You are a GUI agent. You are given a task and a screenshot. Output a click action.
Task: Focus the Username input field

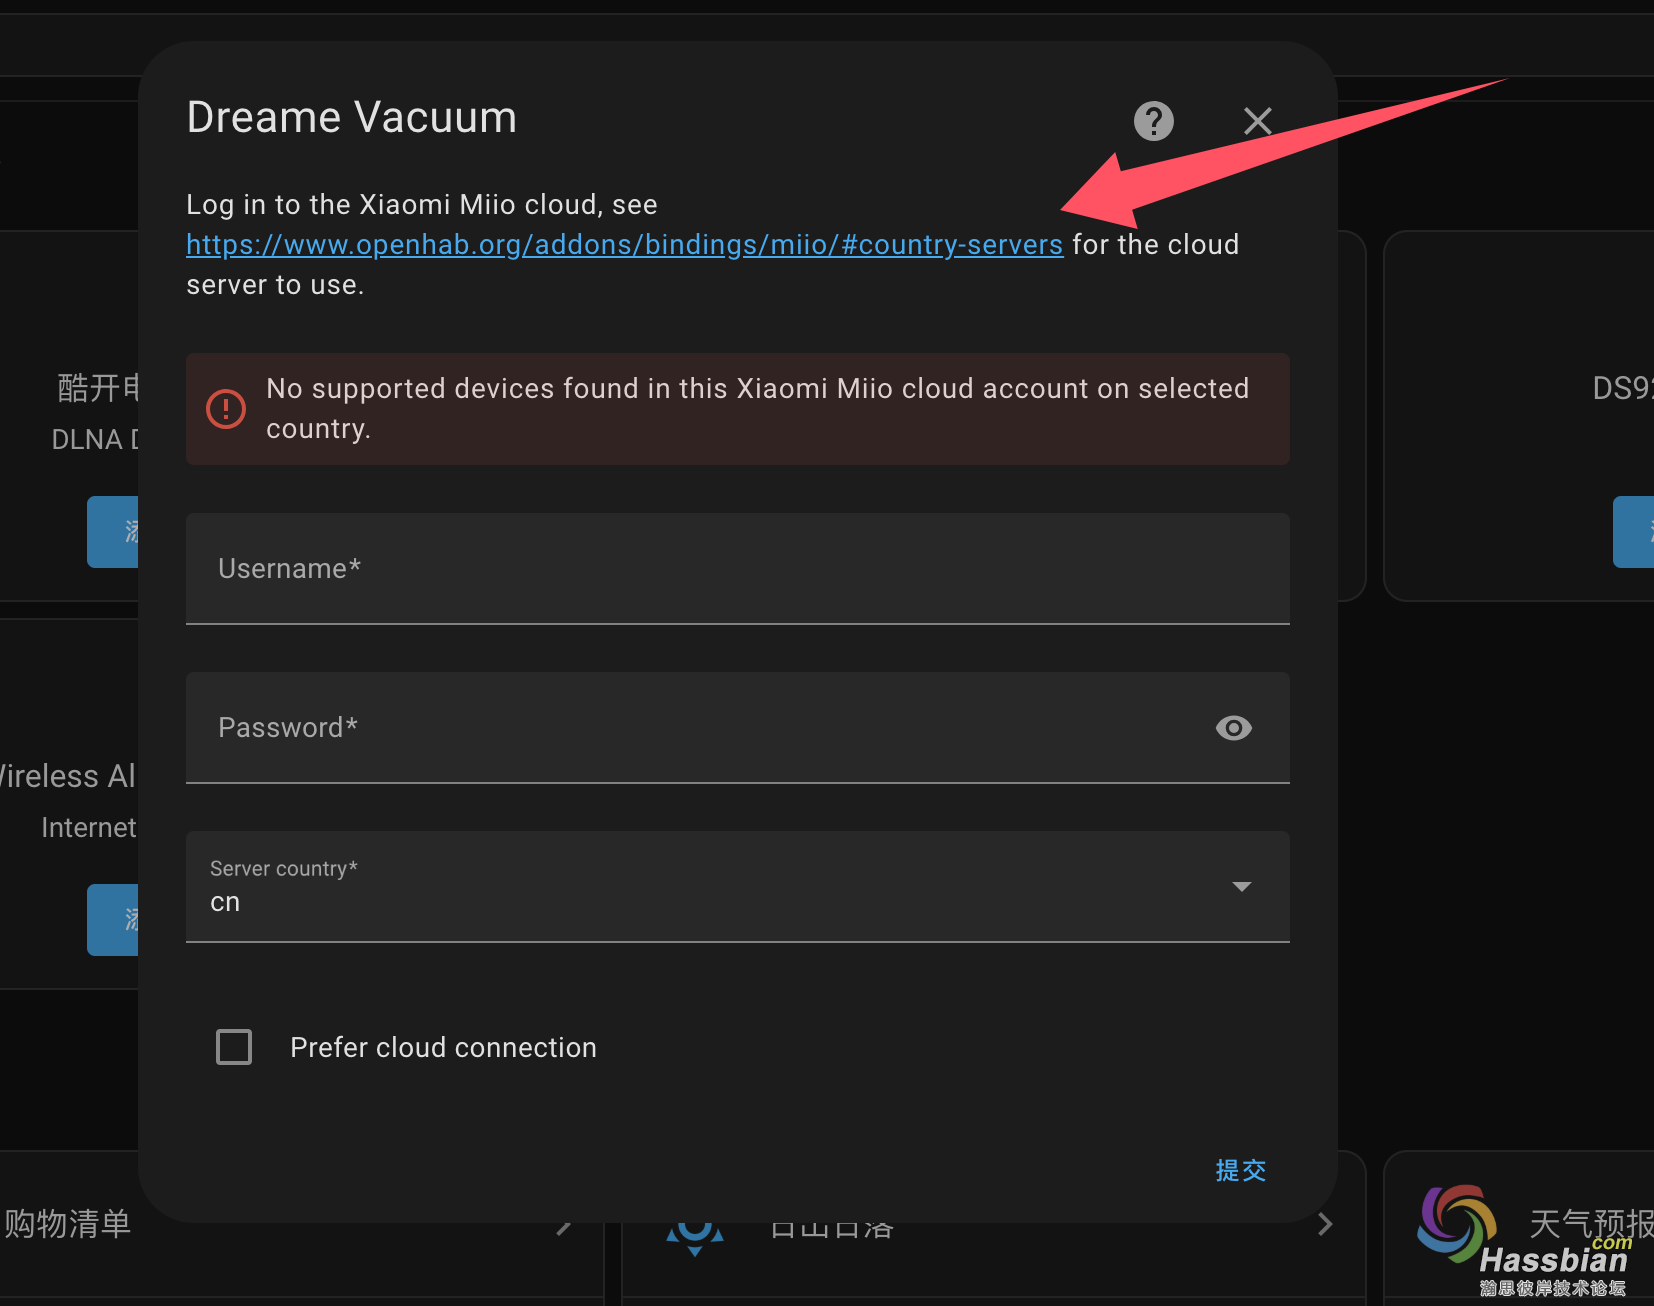(737, 569)
